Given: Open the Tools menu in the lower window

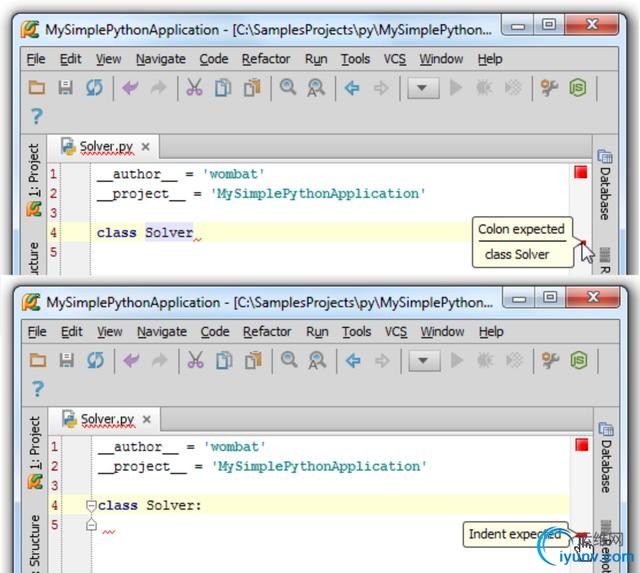Looking at the screenshot, I should 356,332.
